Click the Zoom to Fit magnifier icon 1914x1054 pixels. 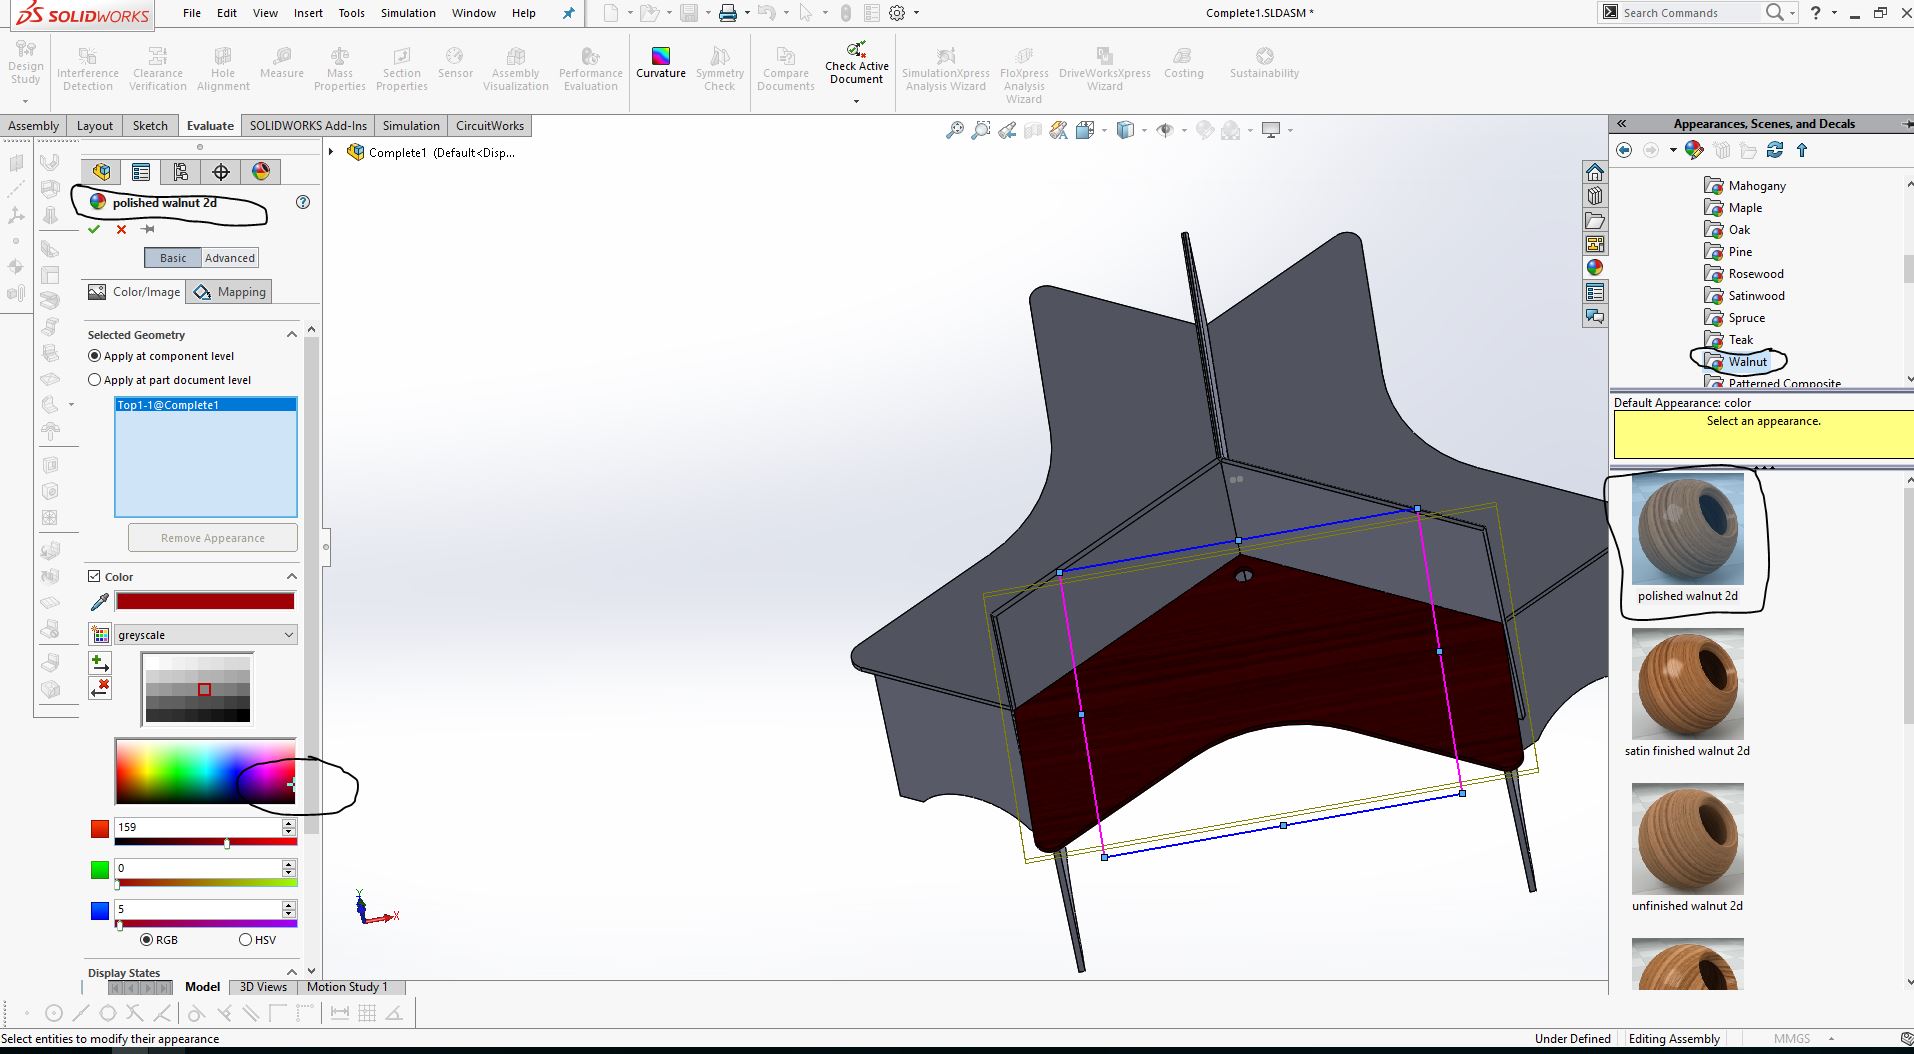point(954,130)
